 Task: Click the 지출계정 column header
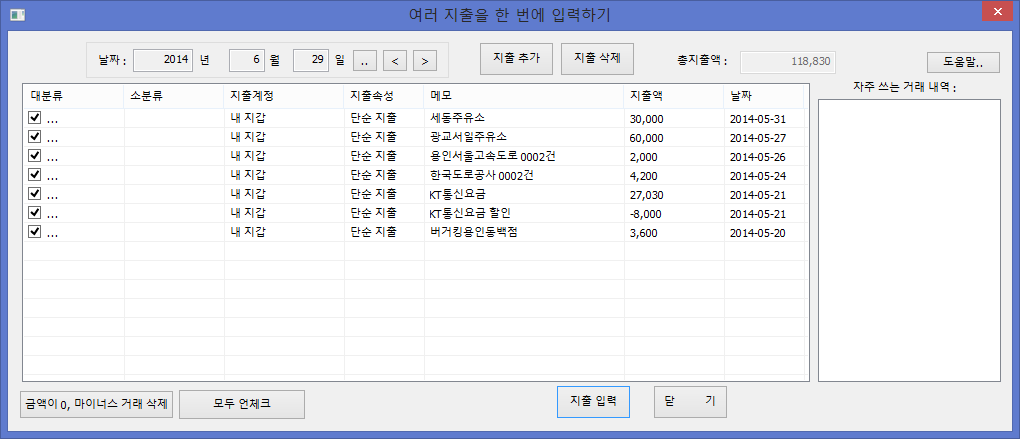tap(283, 96)
